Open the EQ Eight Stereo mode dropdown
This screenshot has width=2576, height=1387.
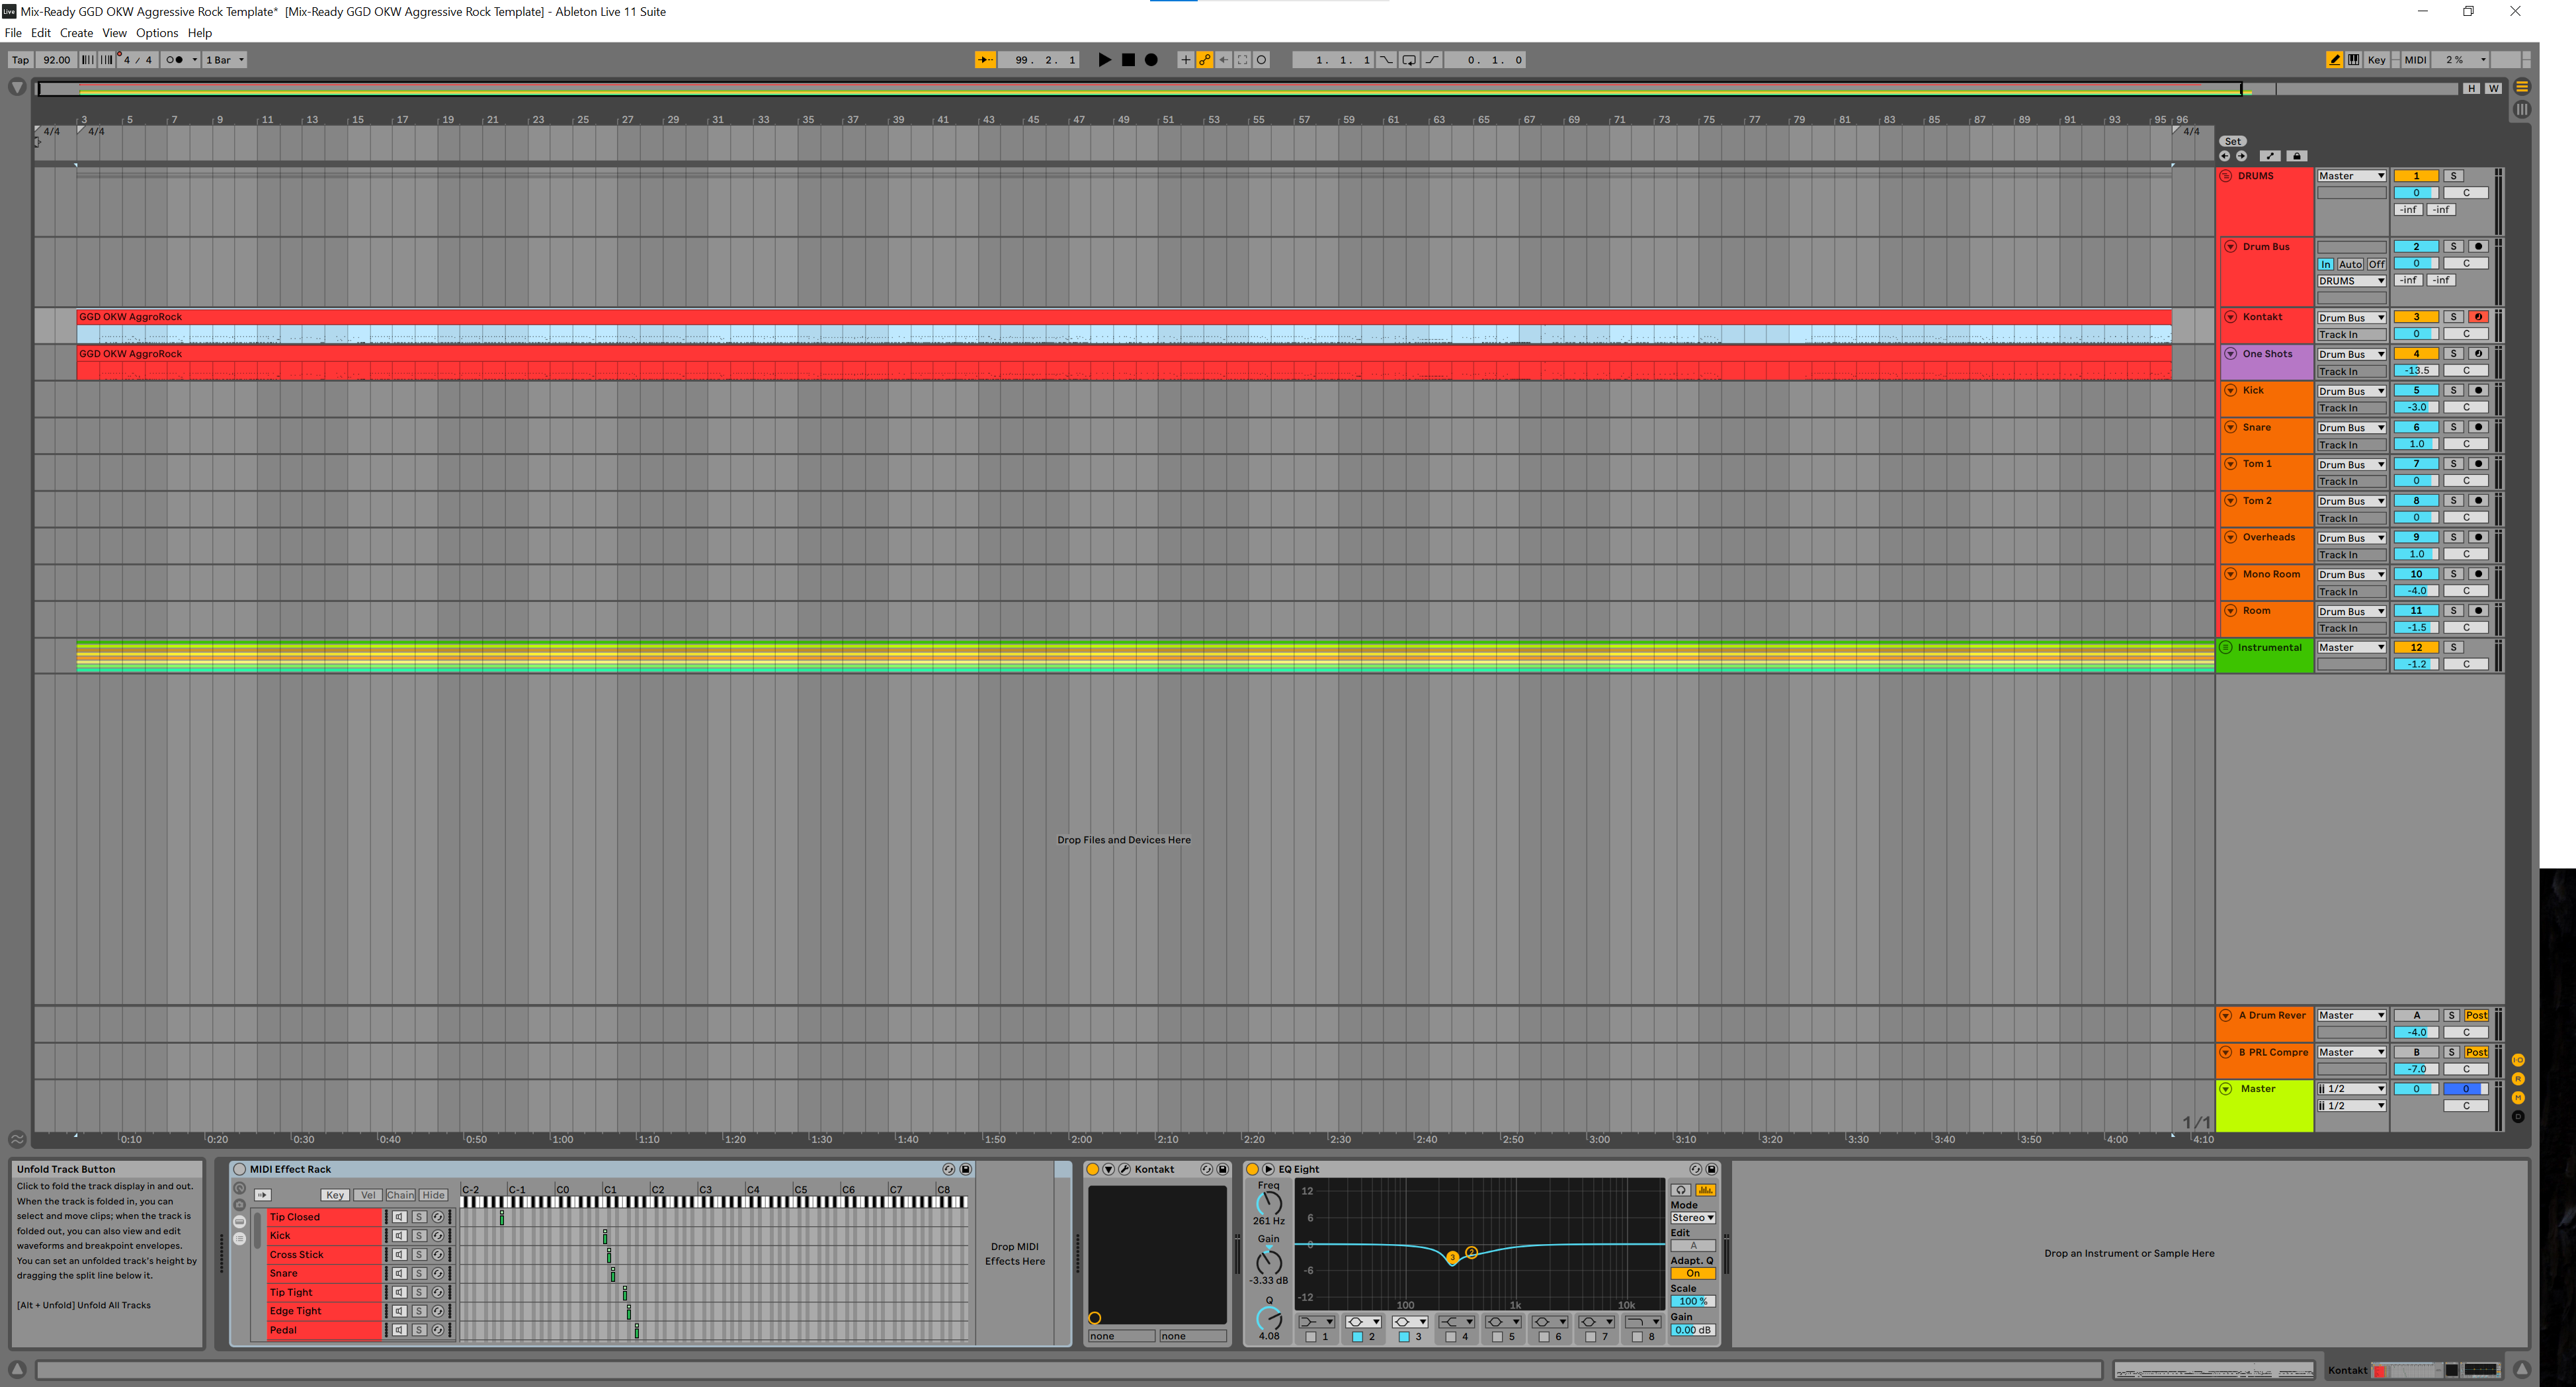[x=1692, y=1218]
